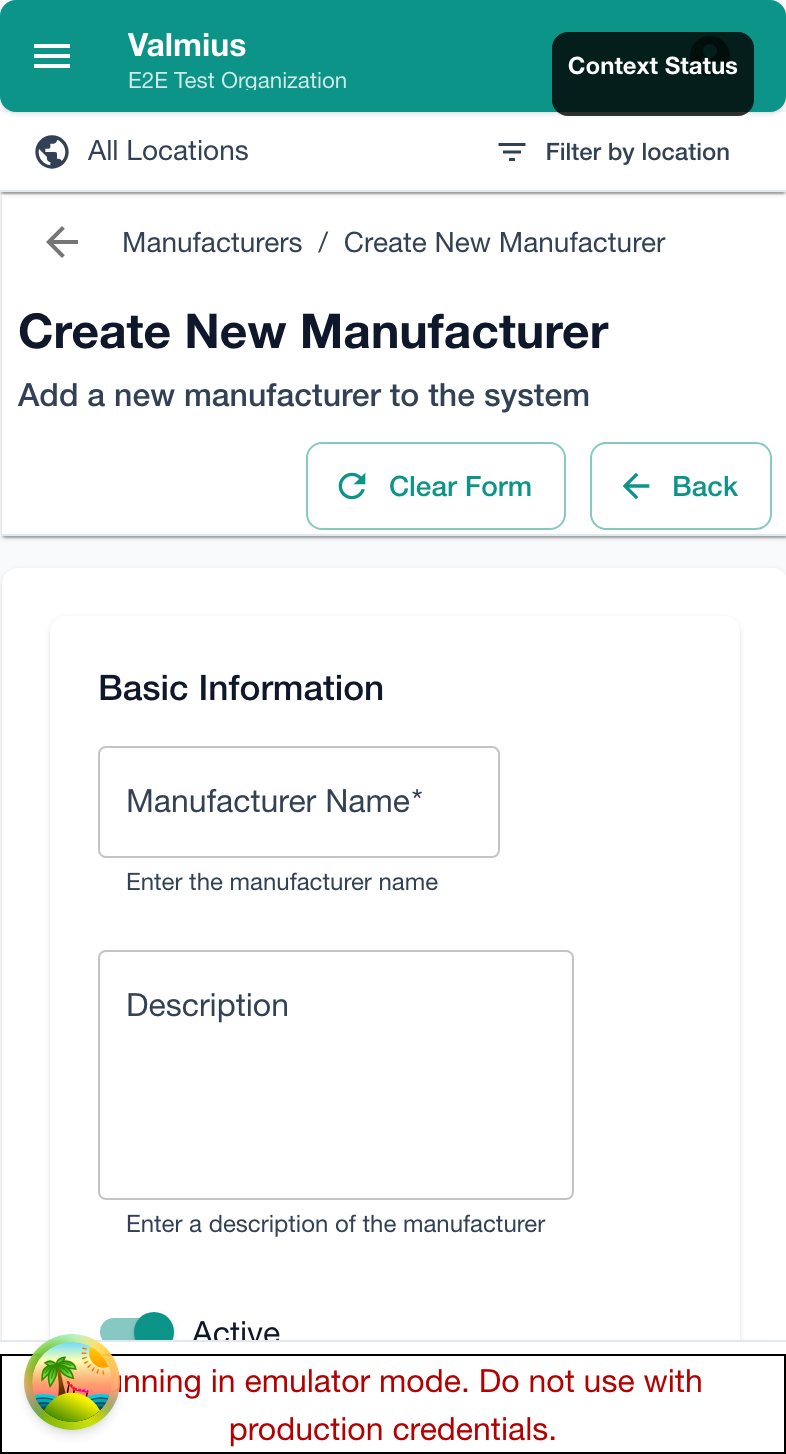Viewport: 786px width, 1454px height.
Task: Click the Clear Form button
Action: click(x=436, y=486)
